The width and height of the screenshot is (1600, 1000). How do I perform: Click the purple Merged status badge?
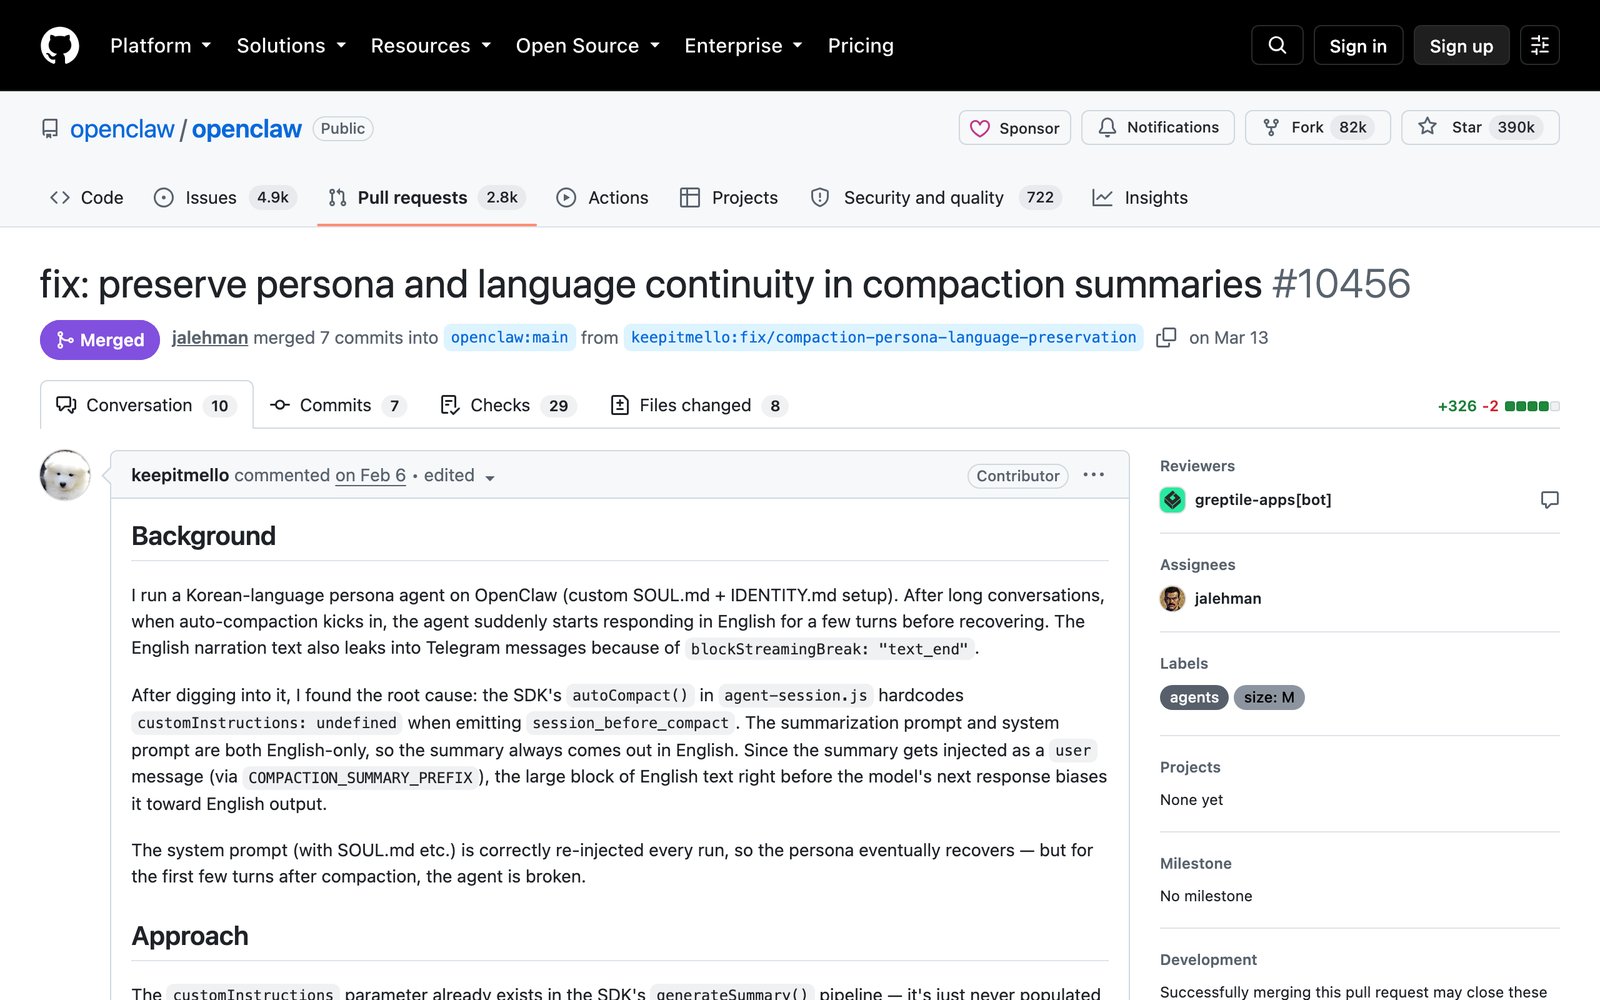tap(100, 340)
